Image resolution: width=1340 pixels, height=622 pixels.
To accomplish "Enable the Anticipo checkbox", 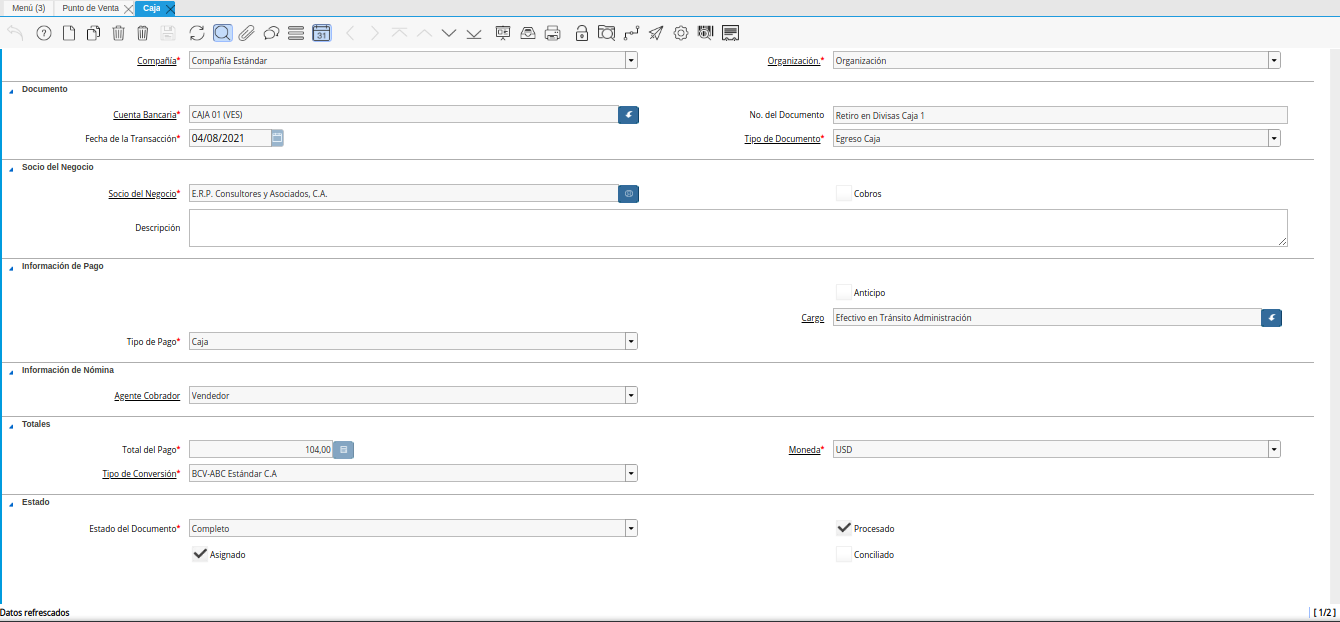I will (x=844, y=292).
